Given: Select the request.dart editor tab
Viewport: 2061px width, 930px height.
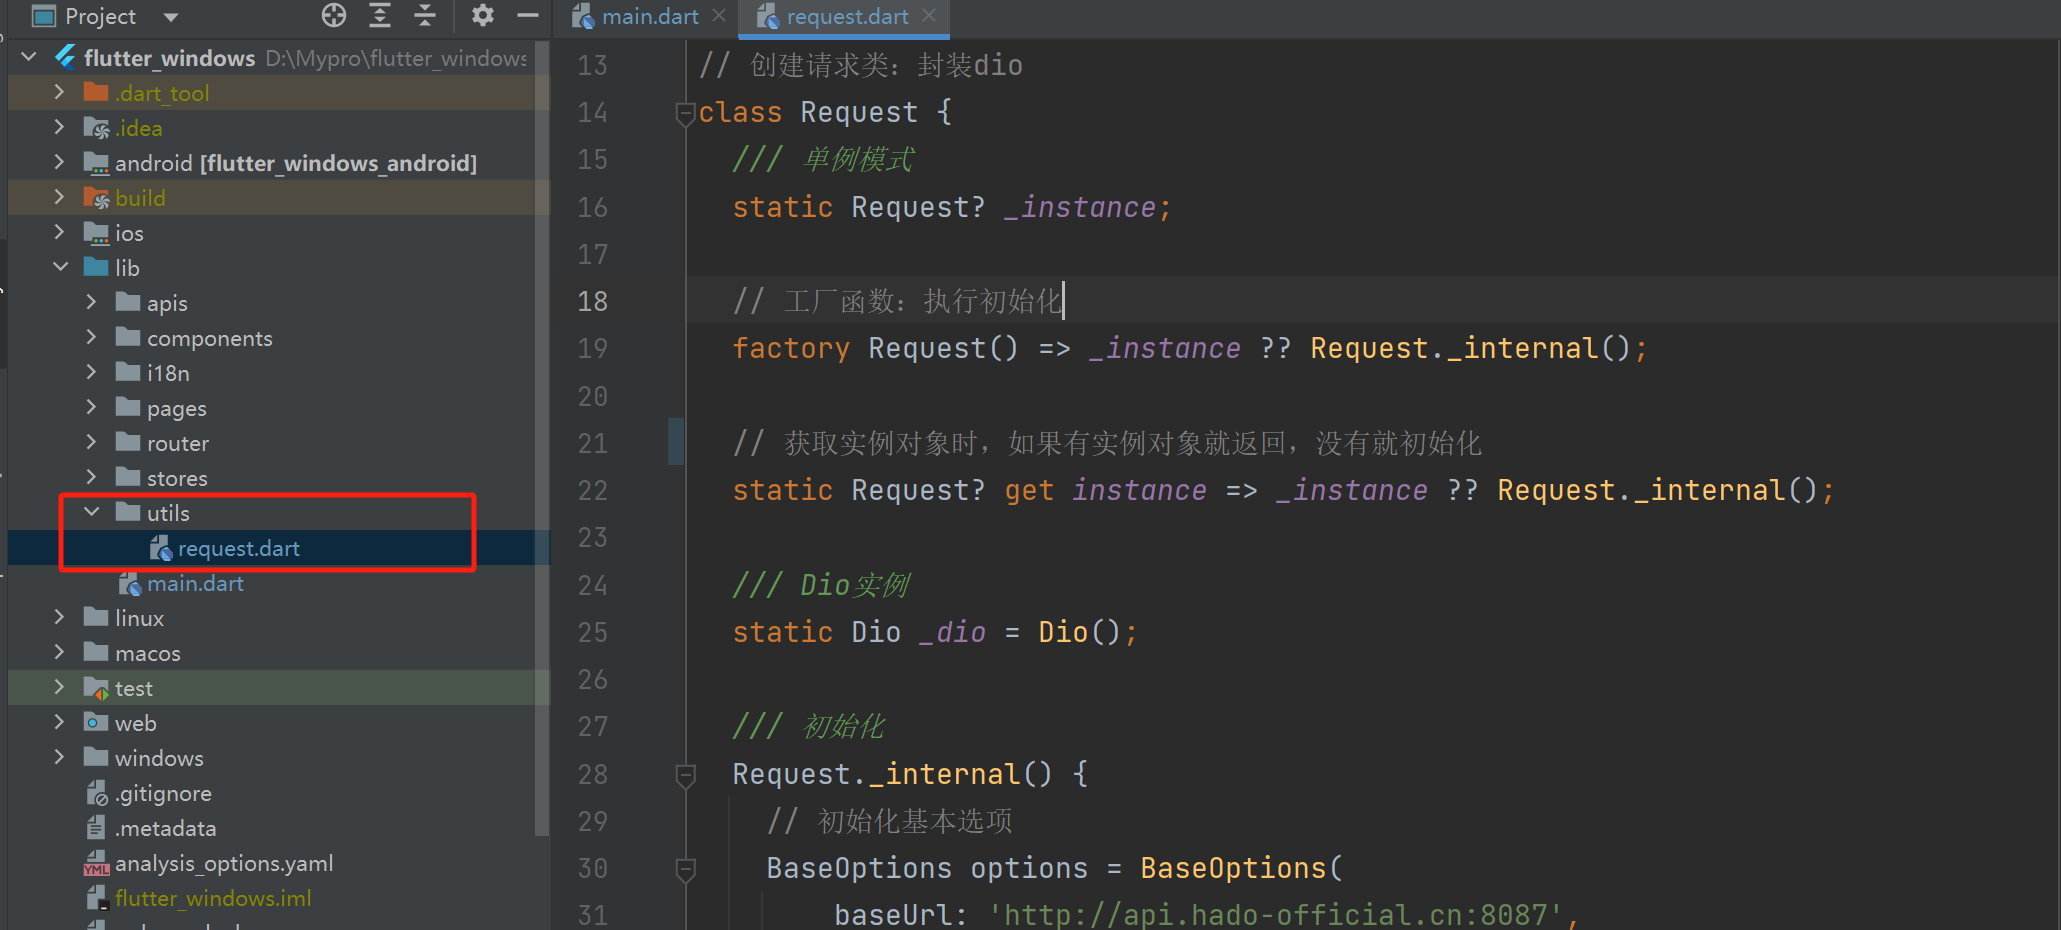Looking at the screenshot, I should tap(840, 16).
